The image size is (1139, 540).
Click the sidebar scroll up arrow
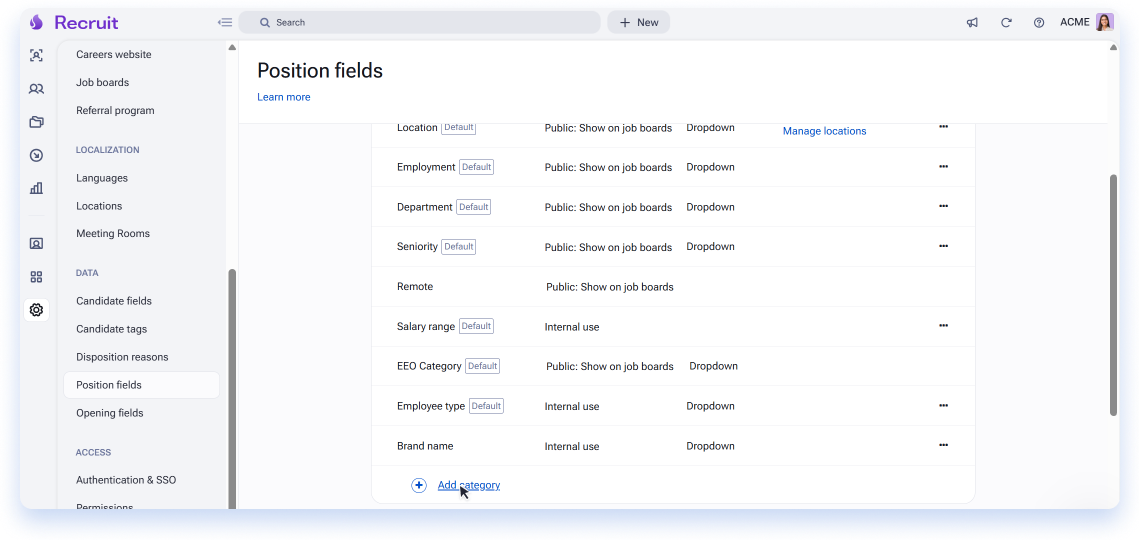[232, 48]
